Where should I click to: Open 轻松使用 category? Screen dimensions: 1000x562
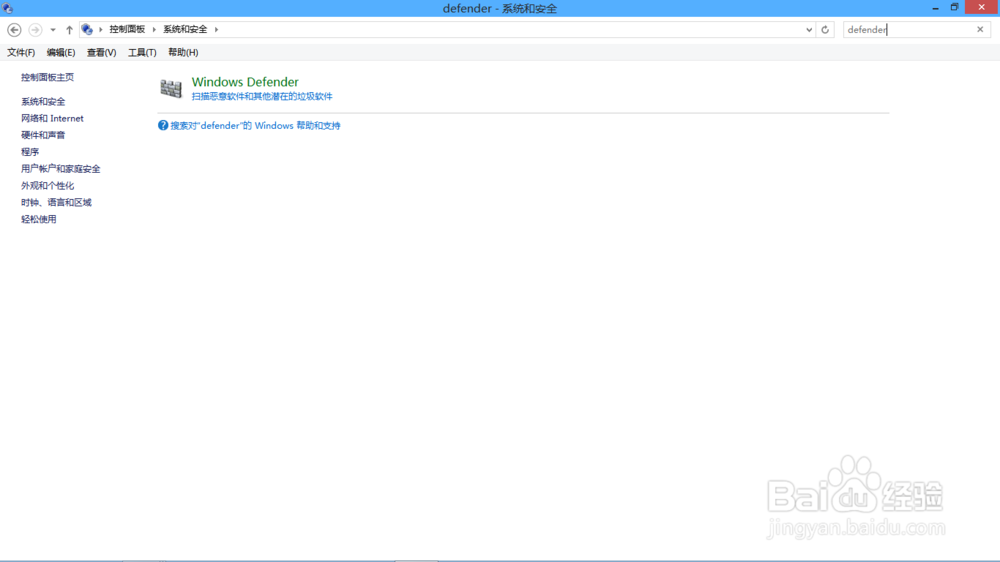[38, 219]
